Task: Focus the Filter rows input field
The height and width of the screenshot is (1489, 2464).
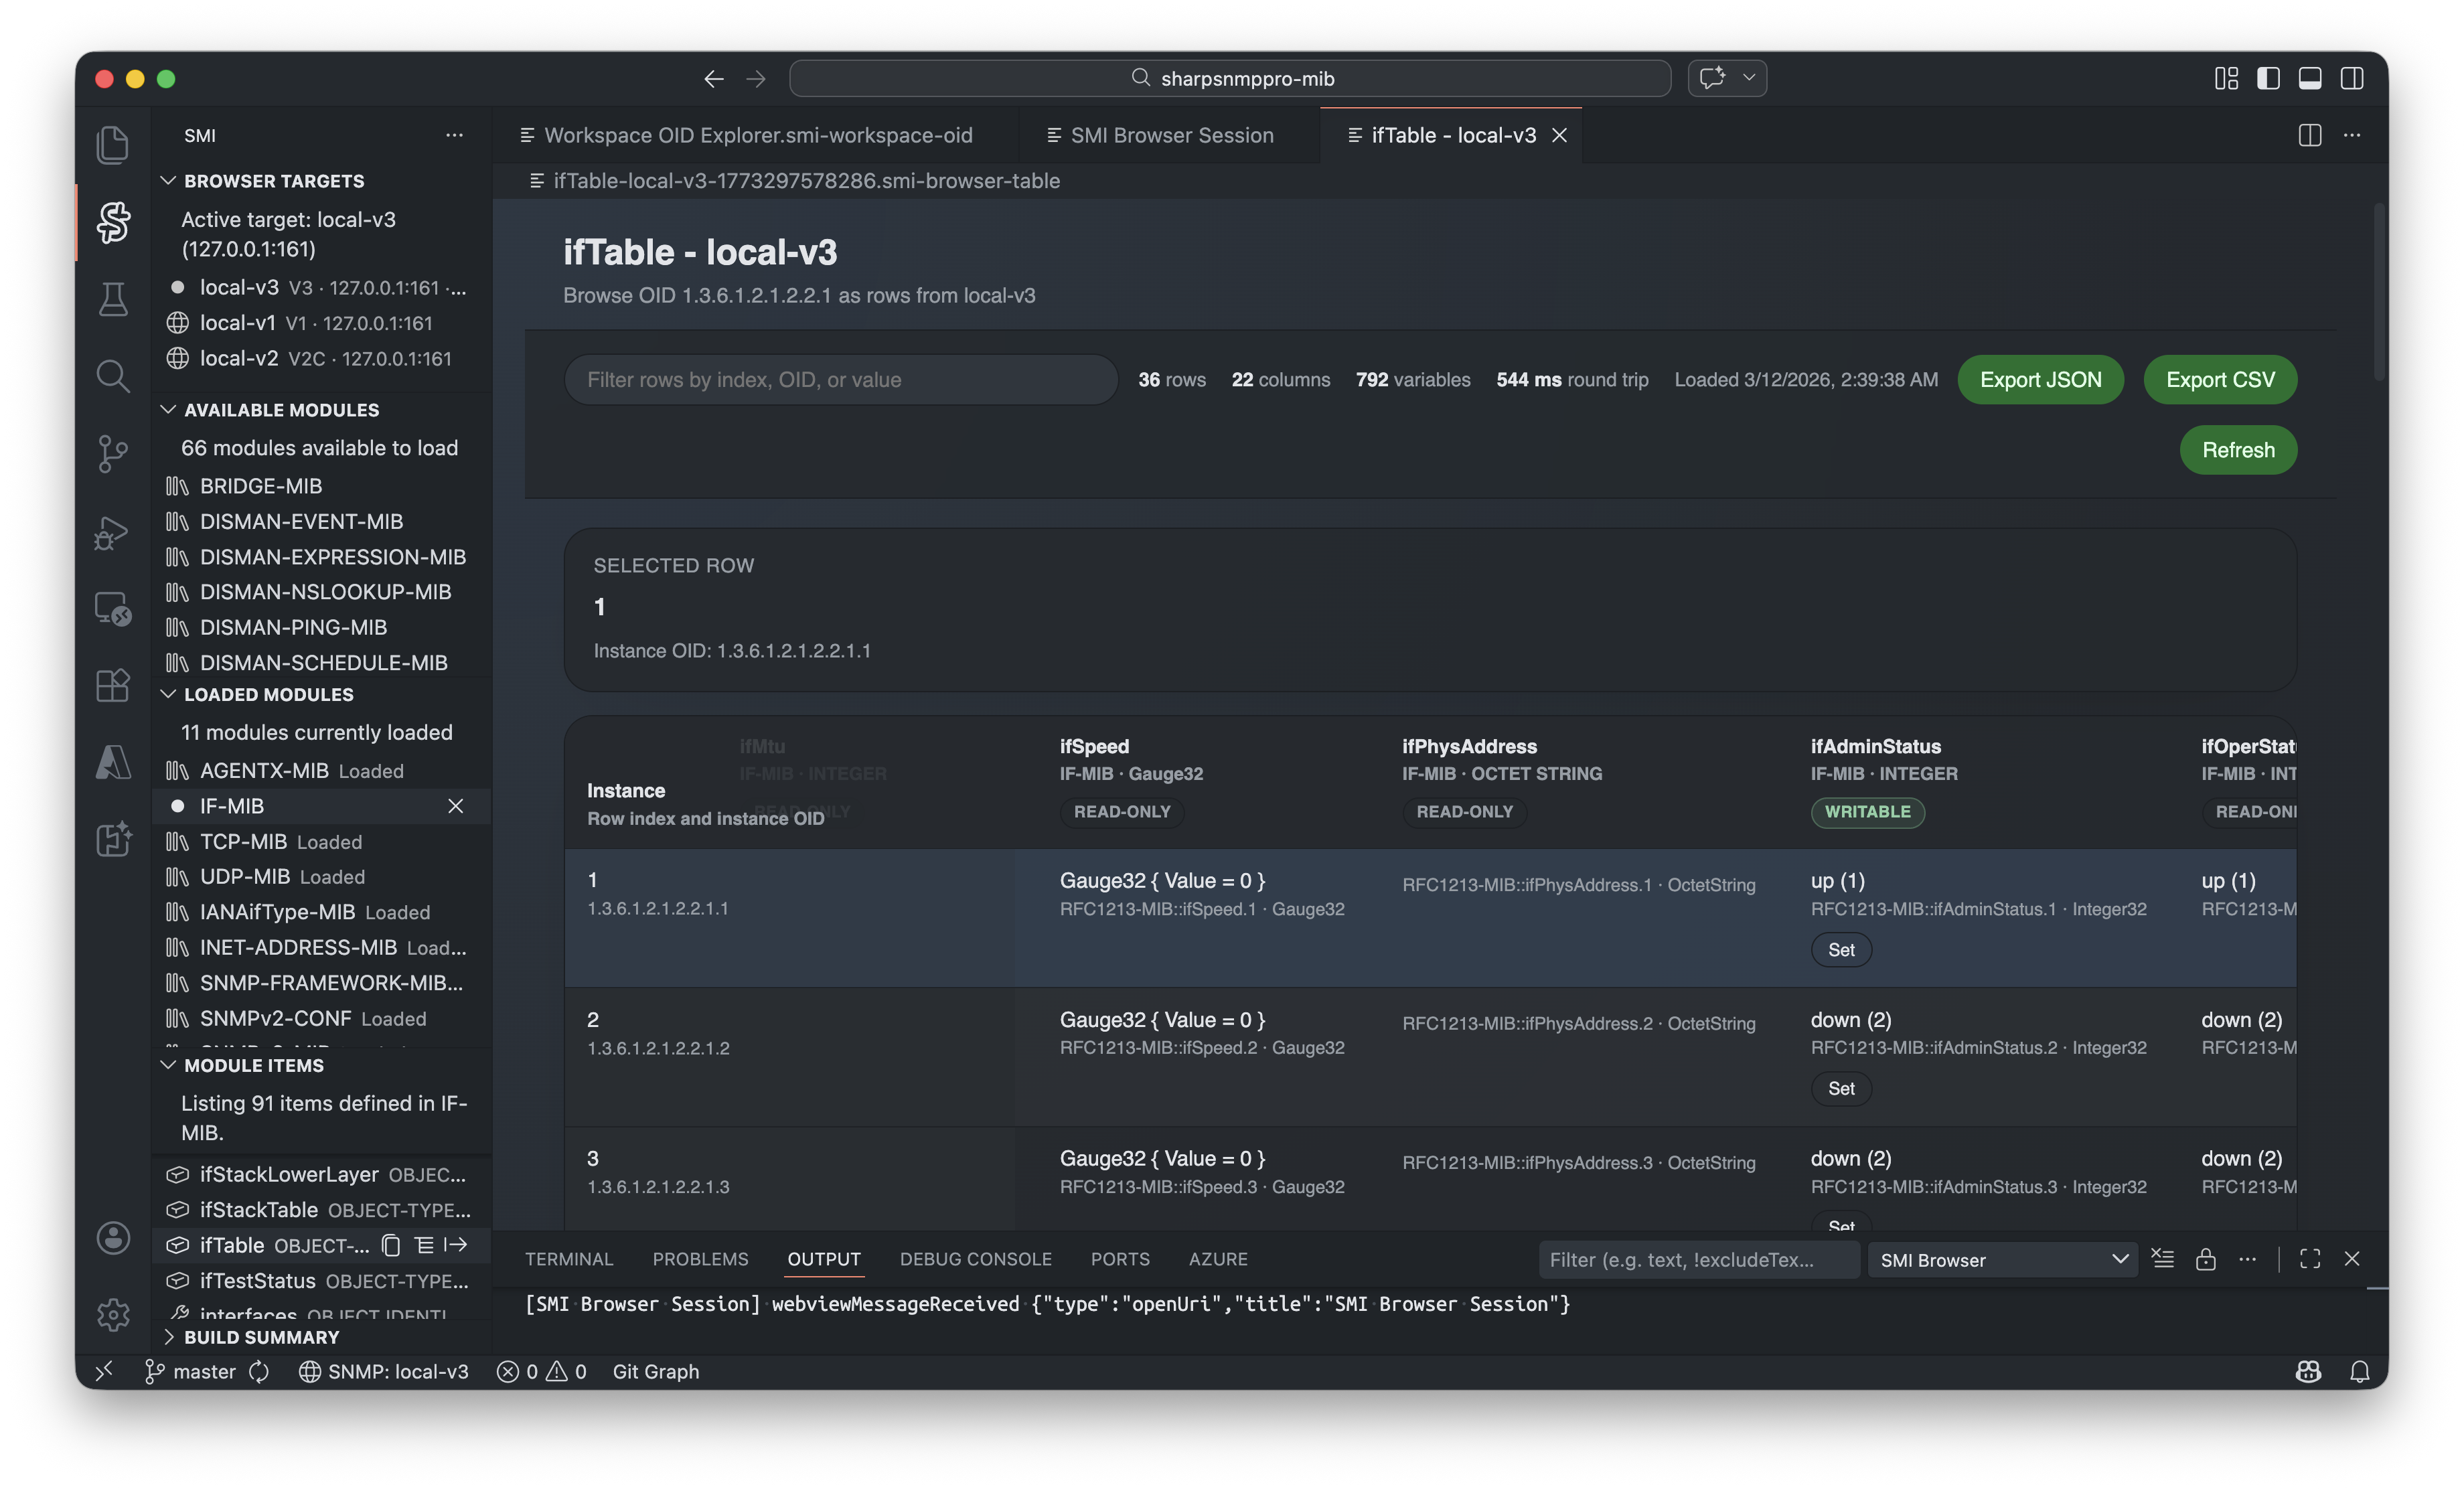Action: tap(840, 380)
